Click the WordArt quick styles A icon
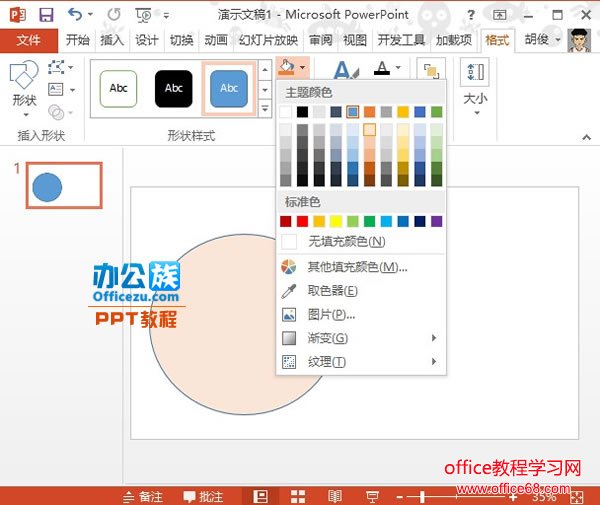Viewport: 600px width, 505px height. coord(345,69)
